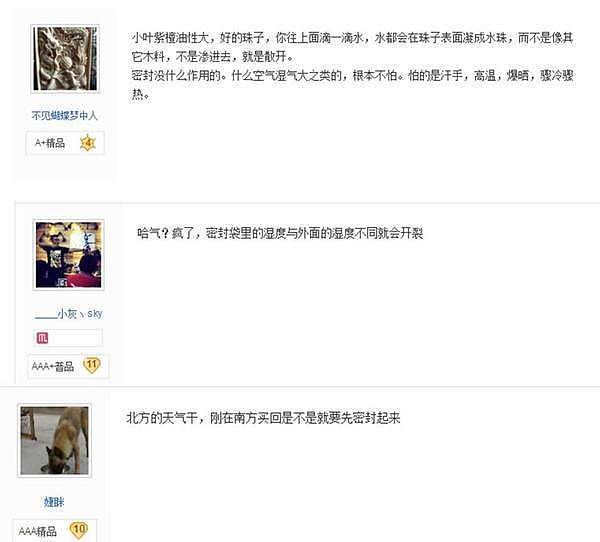Click the reply starting 北方的天气干

pos(263,418)
